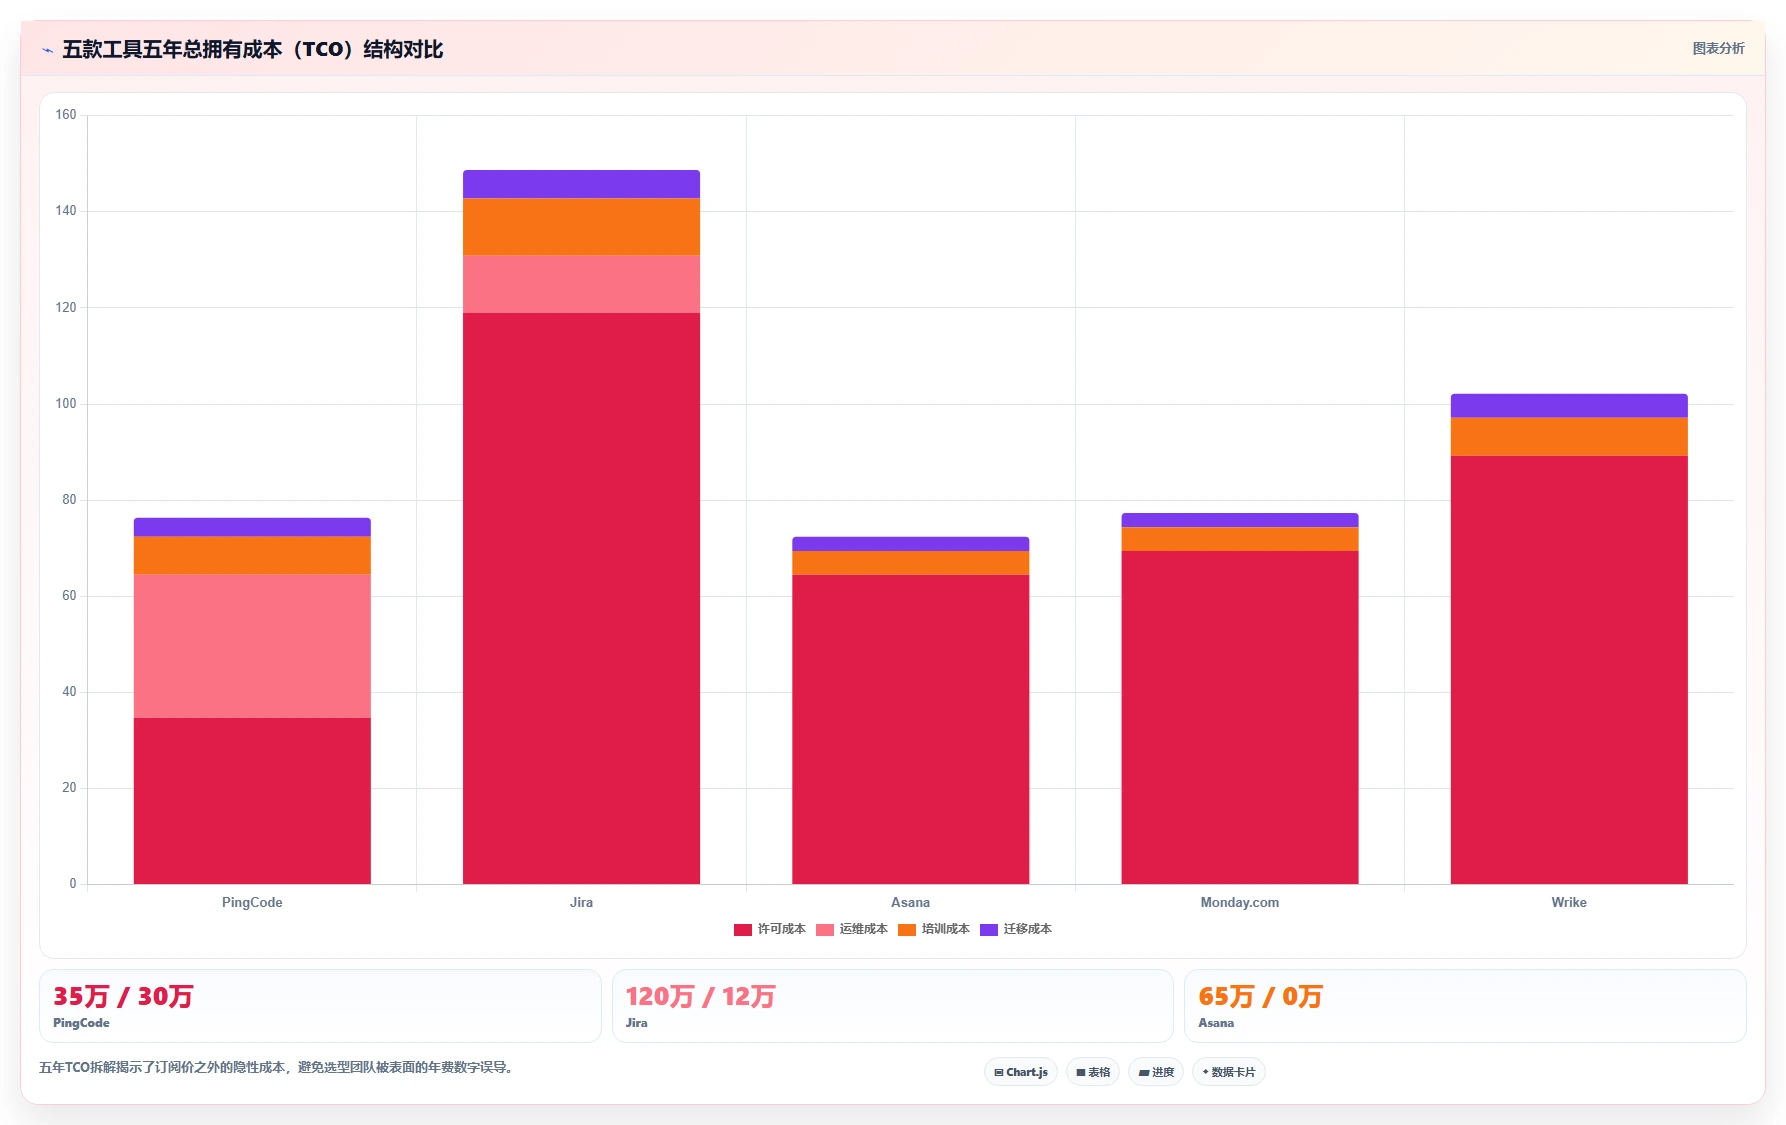Click the 20 y-axis tick label
The width and height of the screenshot is (1786, 1125).
pyautogui.click(x=69, y=788)
